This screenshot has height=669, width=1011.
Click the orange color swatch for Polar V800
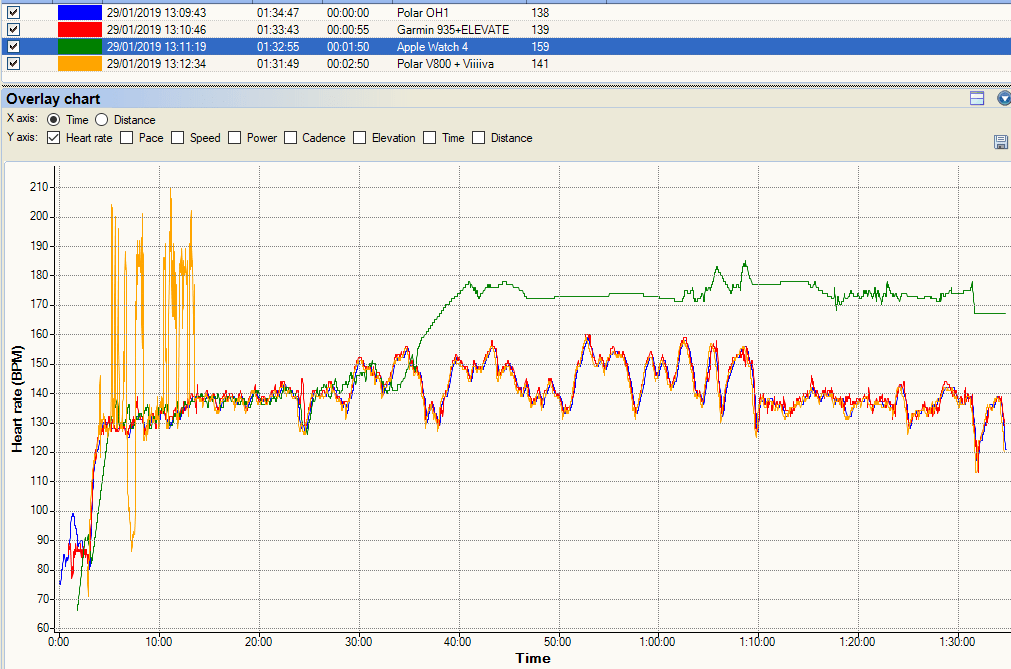(80, 63)
